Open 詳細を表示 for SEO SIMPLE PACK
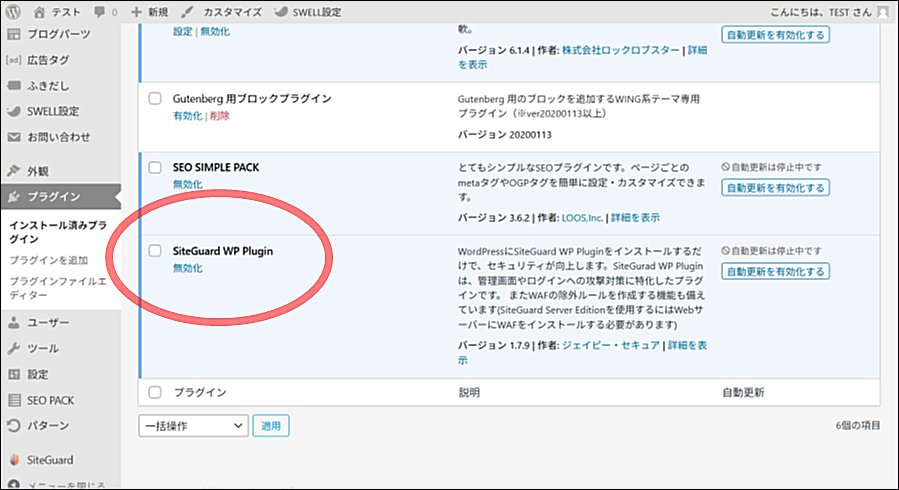Image resolution: width=899 pixels, height=490 pixels. coord(635,218)
